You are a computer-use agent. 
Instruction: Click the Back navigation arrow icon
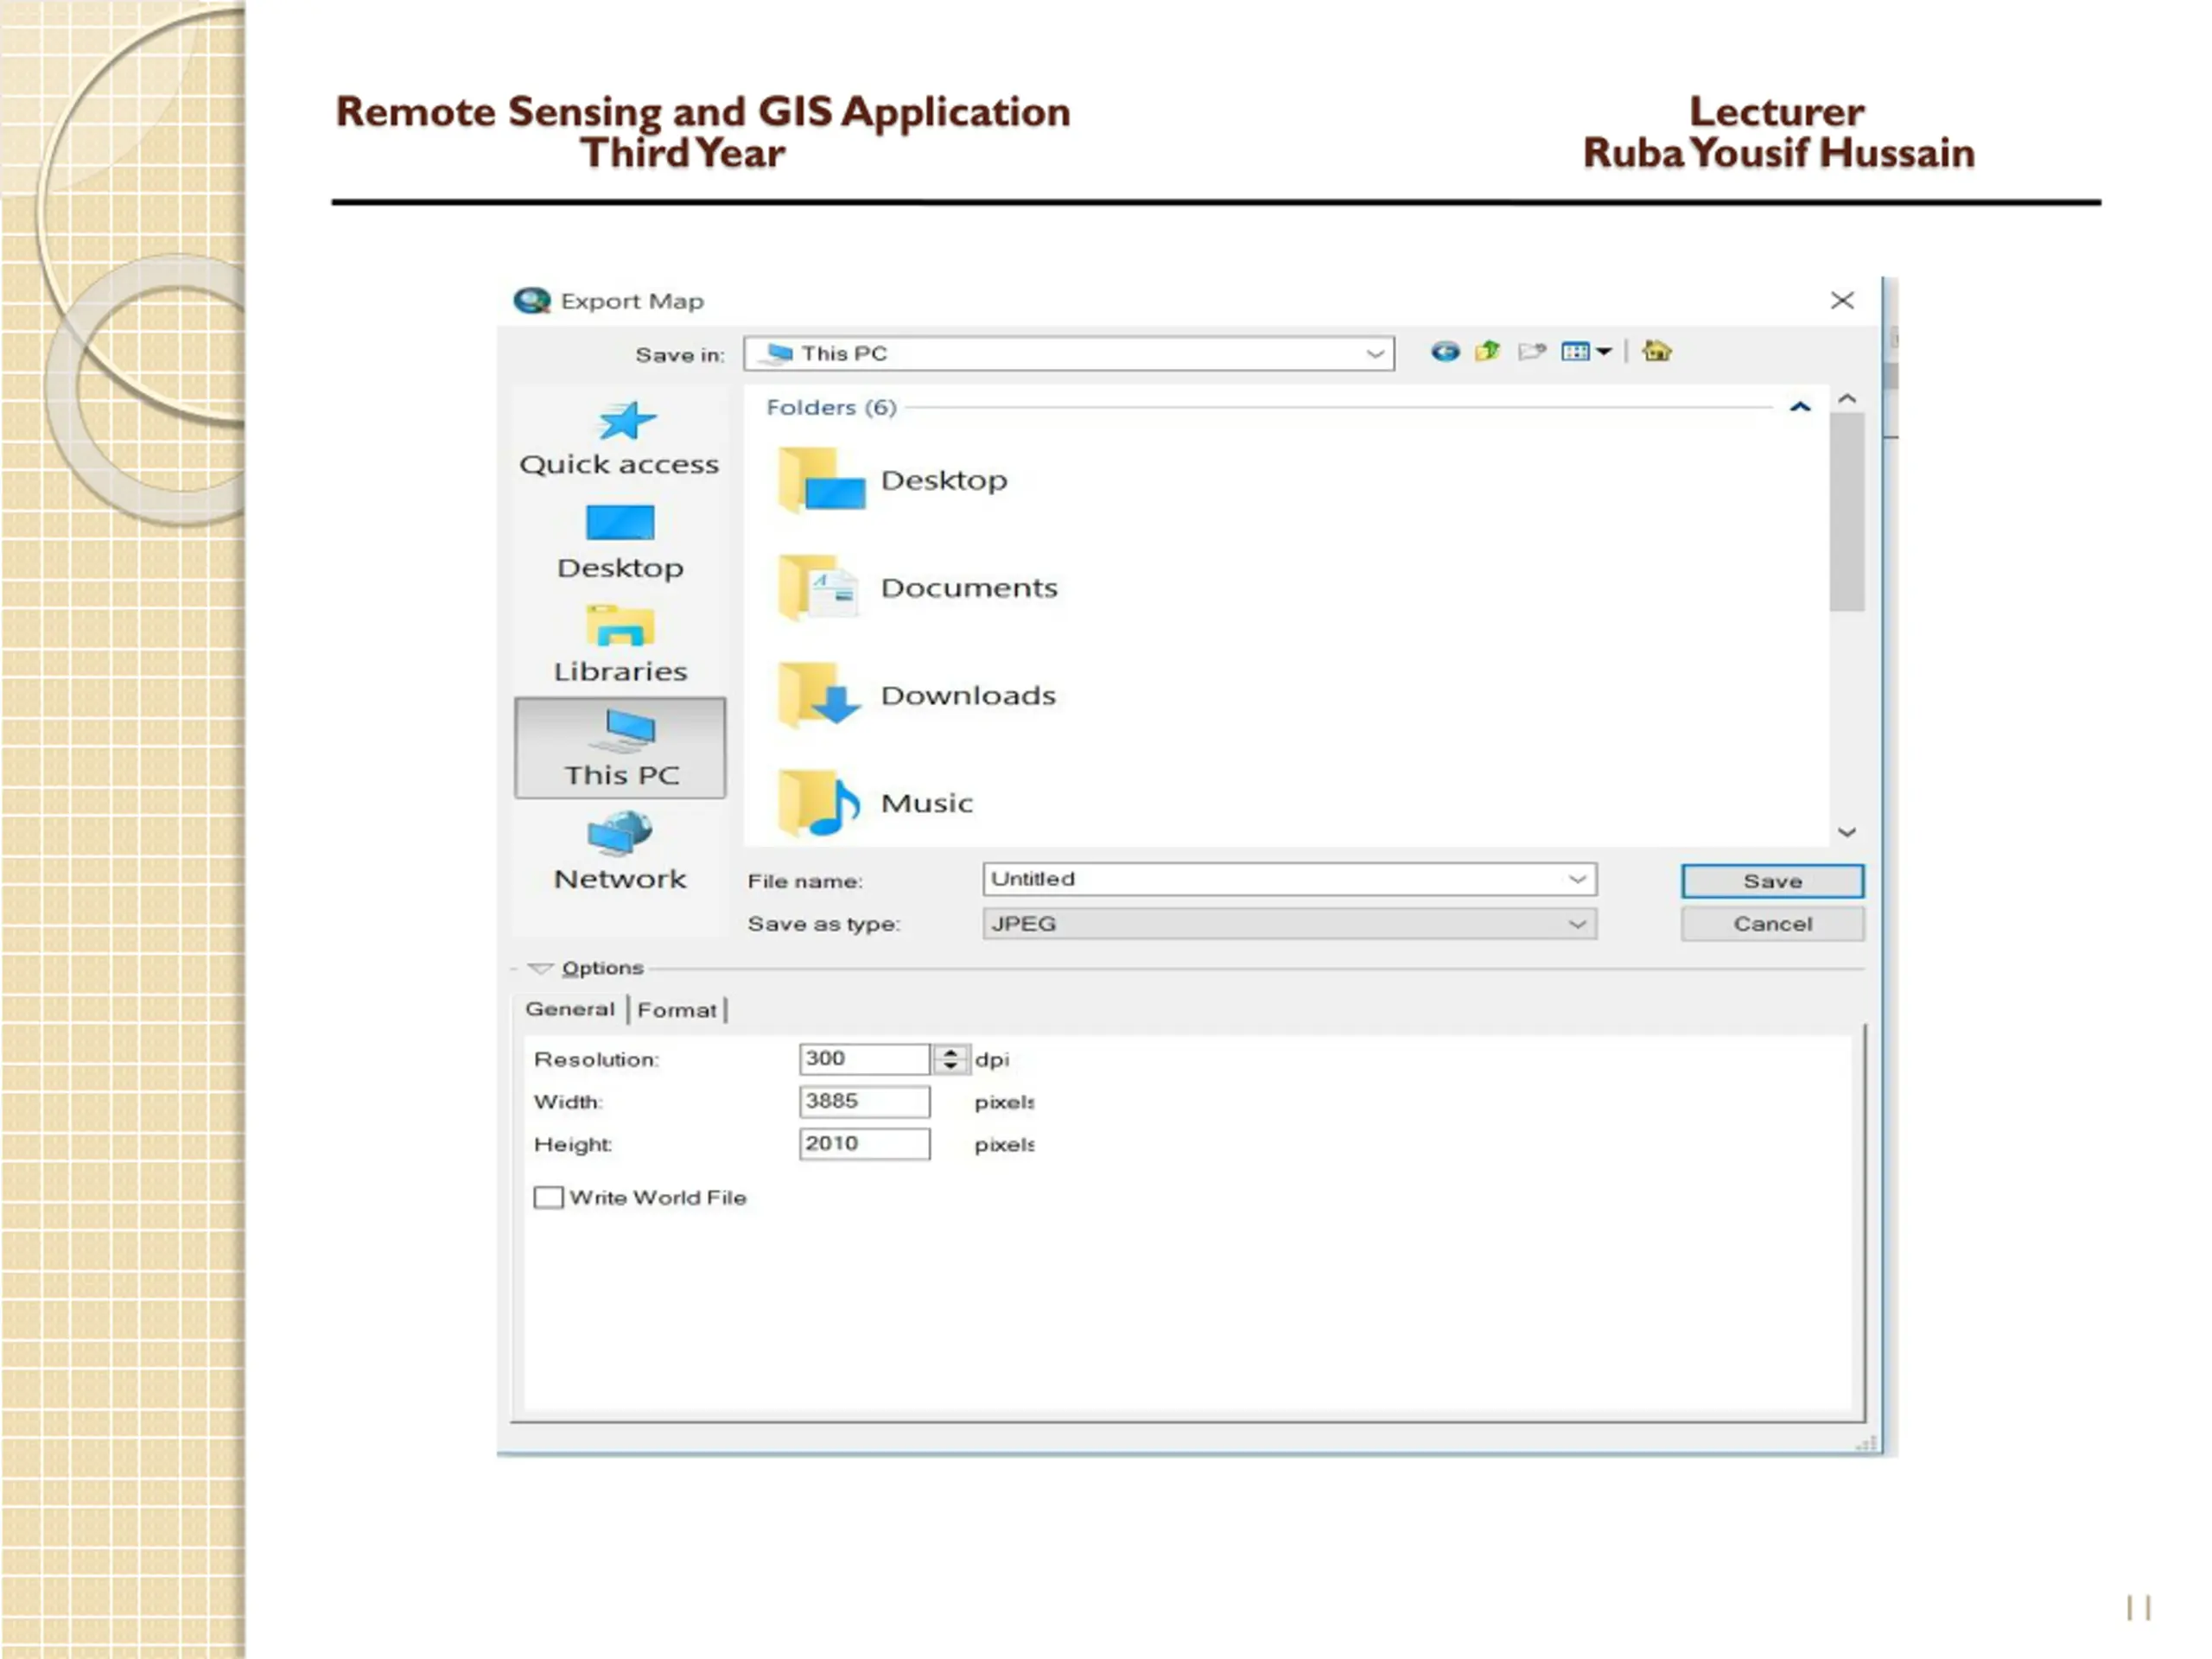pos(1444,352)
